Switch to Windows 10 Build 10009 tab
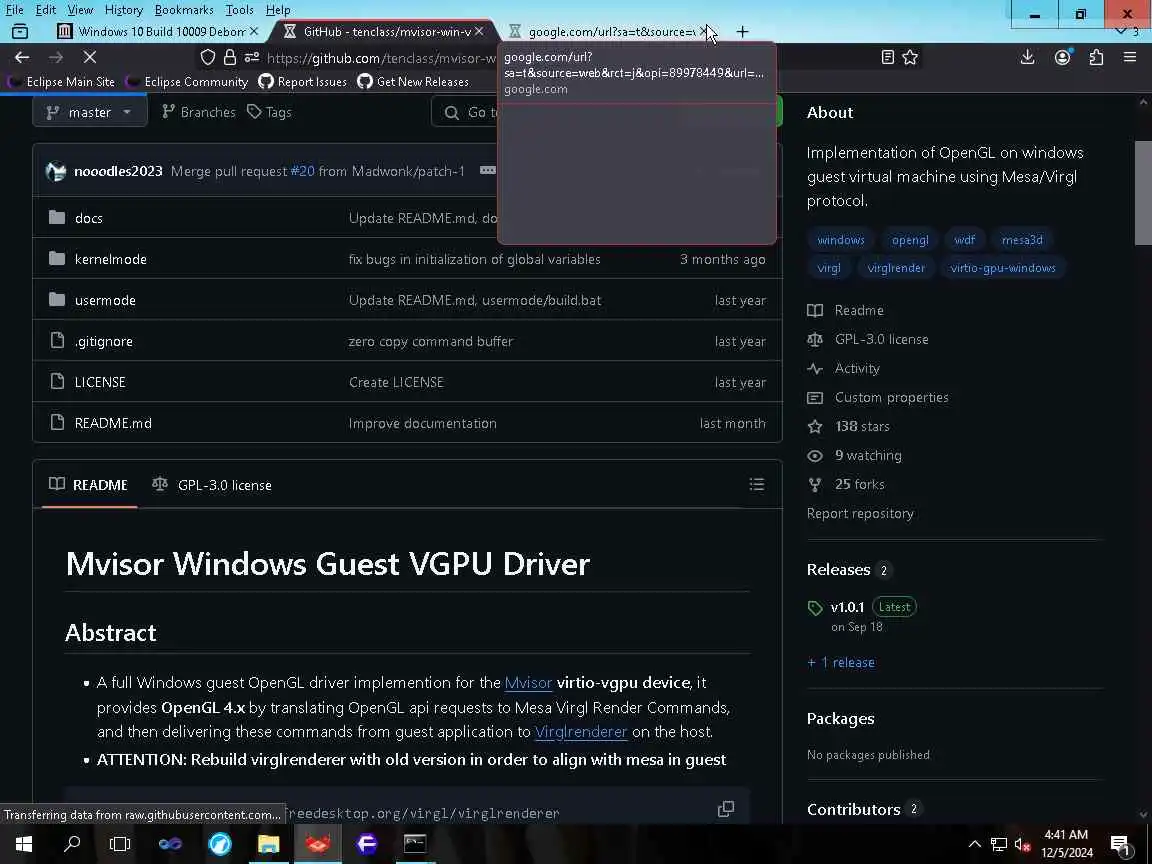Image resolution: width=1152 pixels, height=864 pixels. click(x=158, y=32)
